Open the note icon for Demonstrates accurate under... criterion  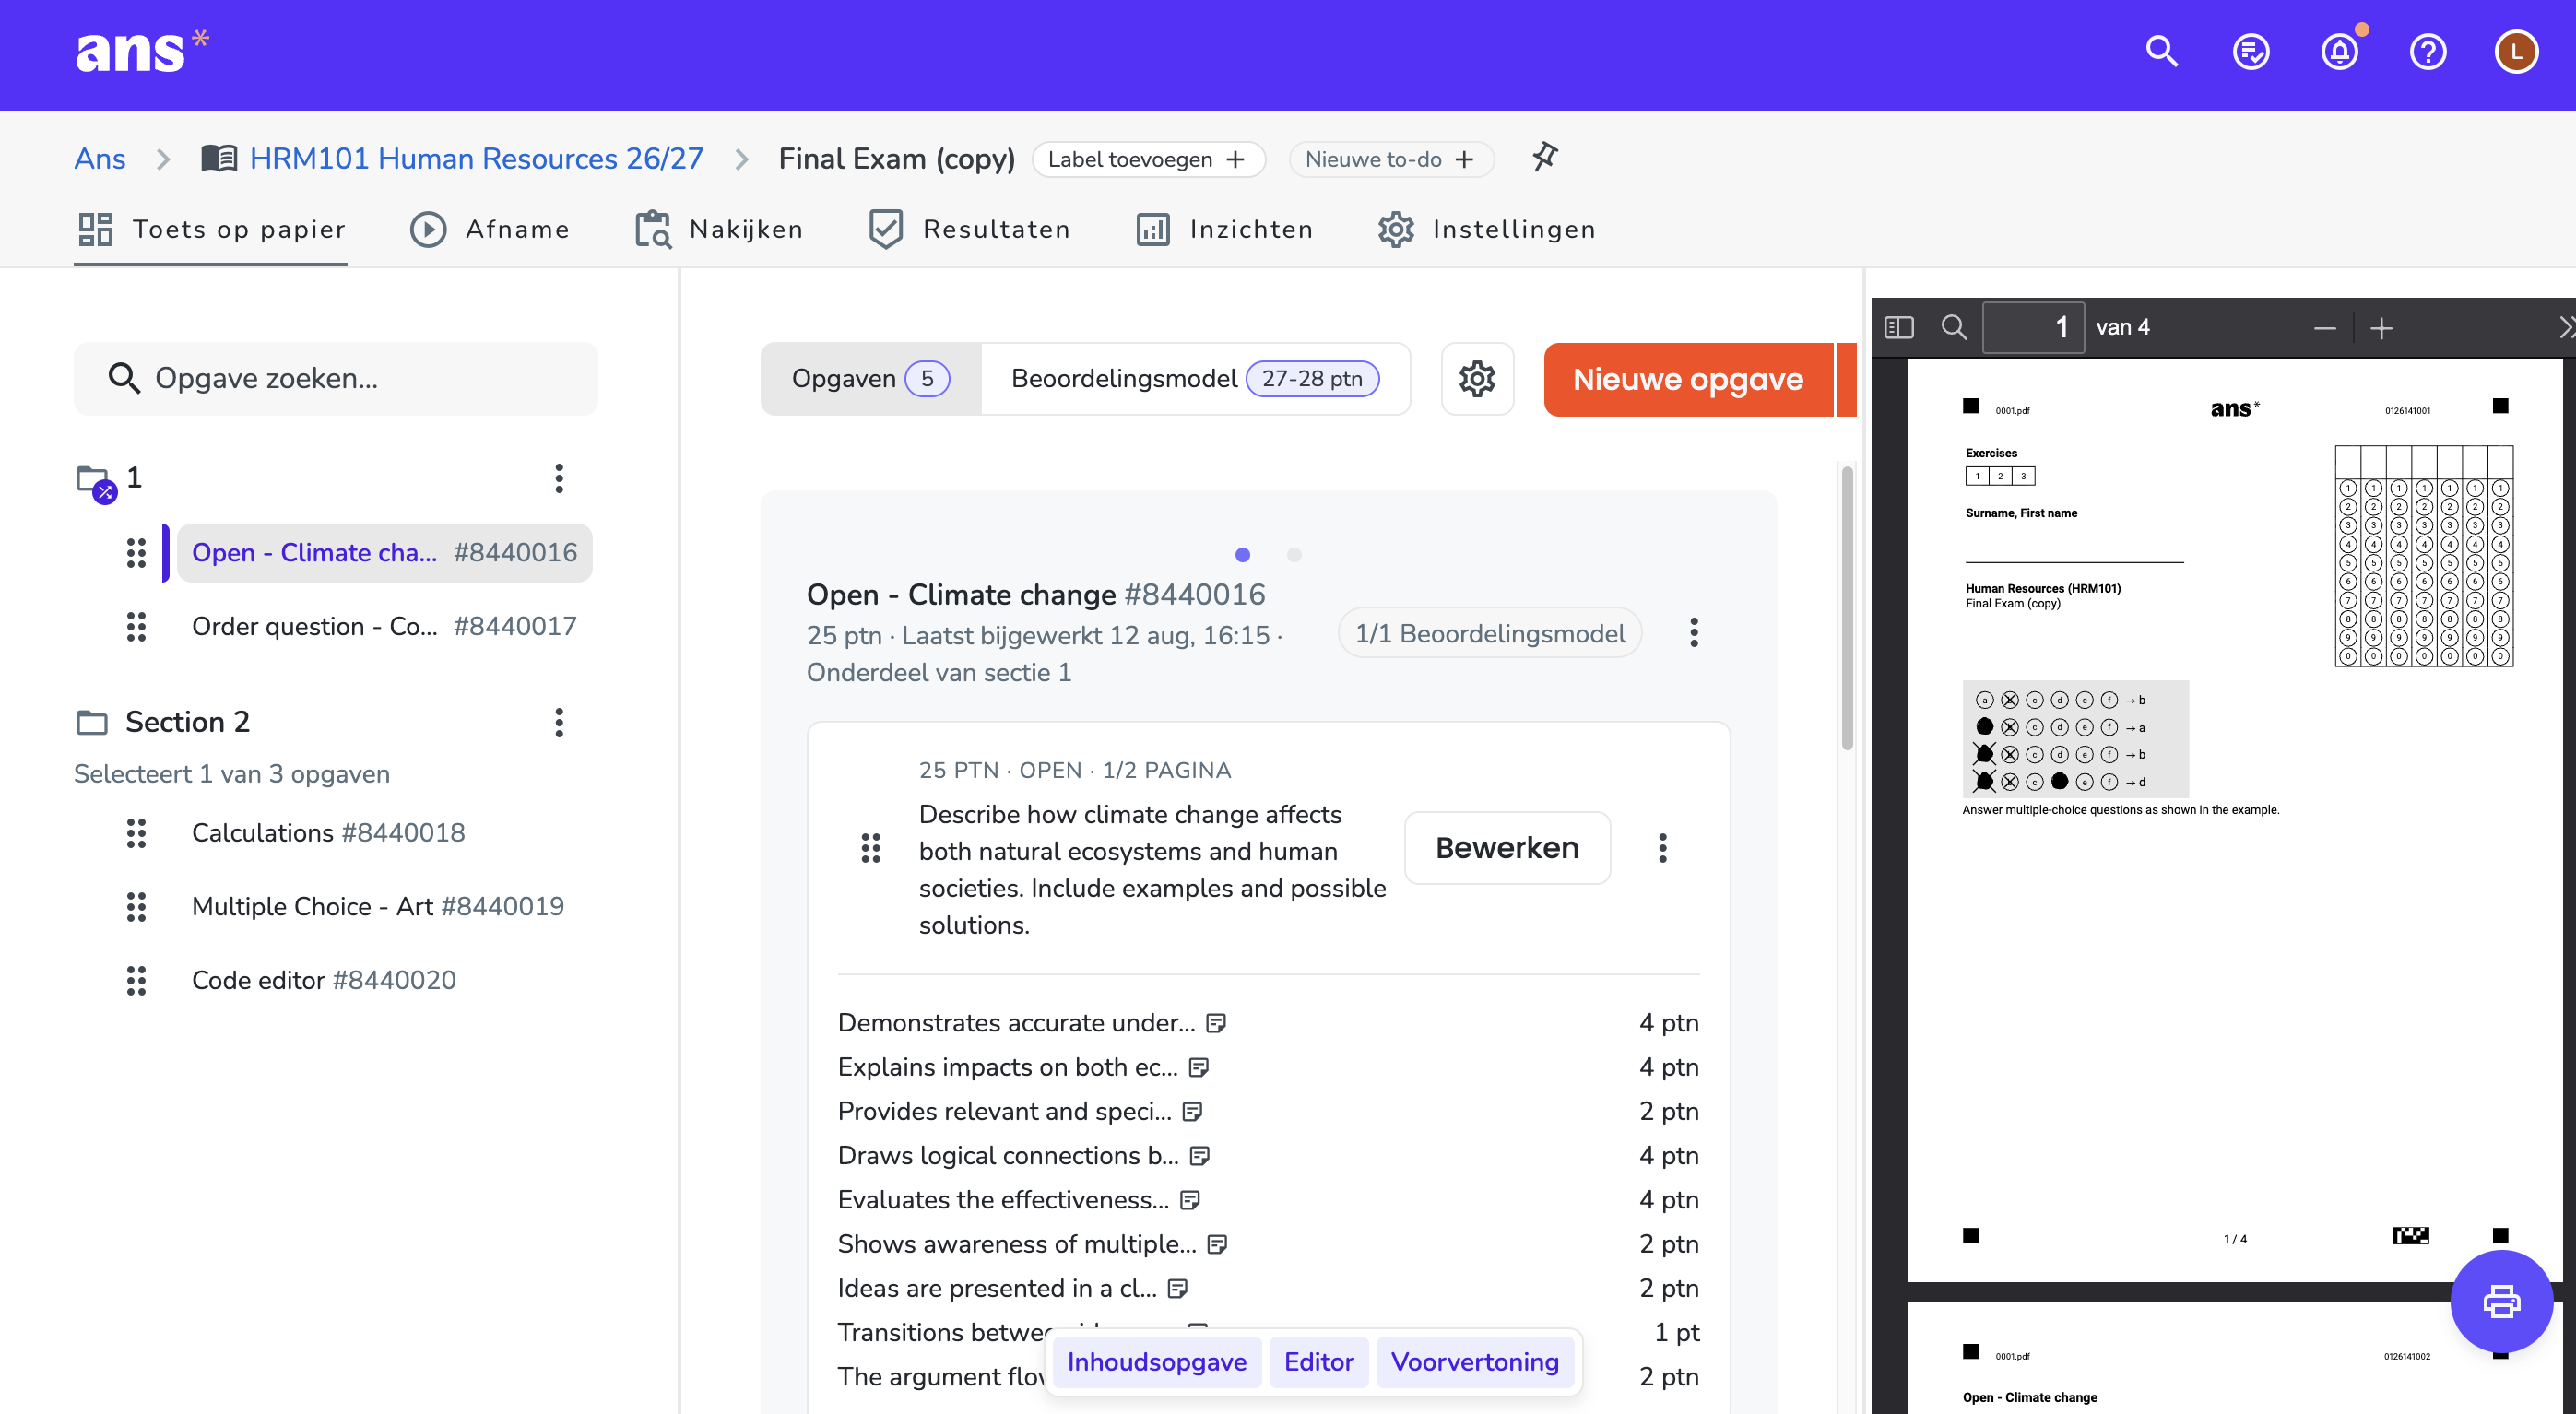coord(1216,1023)
